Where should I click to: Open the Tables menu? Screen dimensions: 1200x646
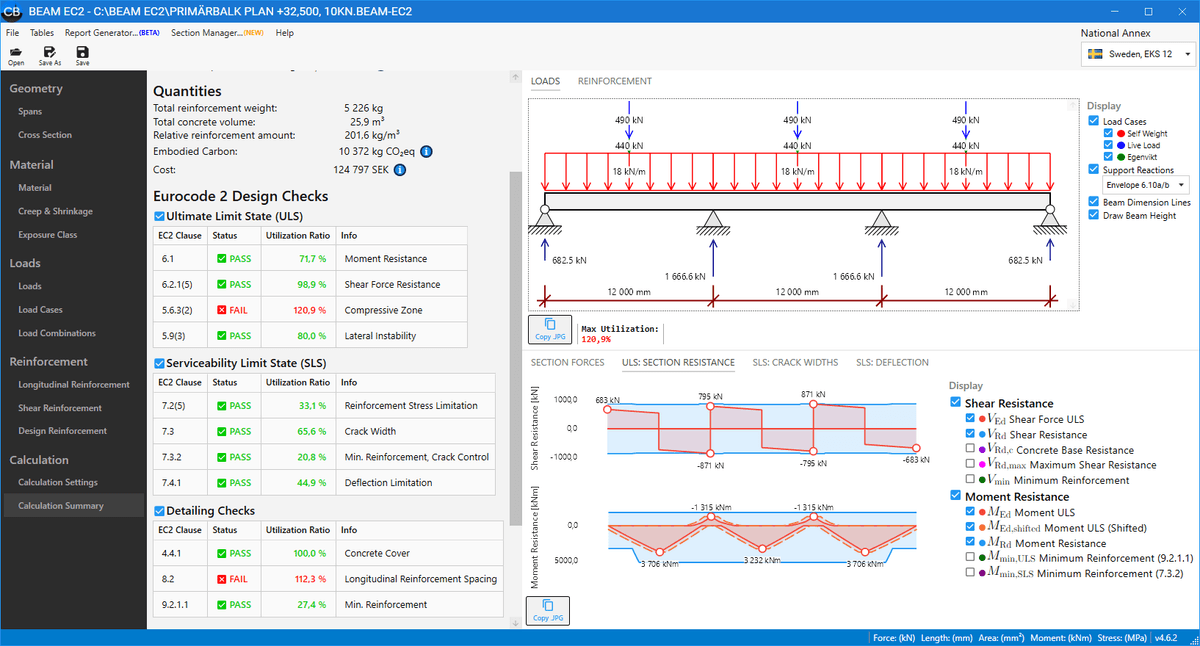click(42, 32)
